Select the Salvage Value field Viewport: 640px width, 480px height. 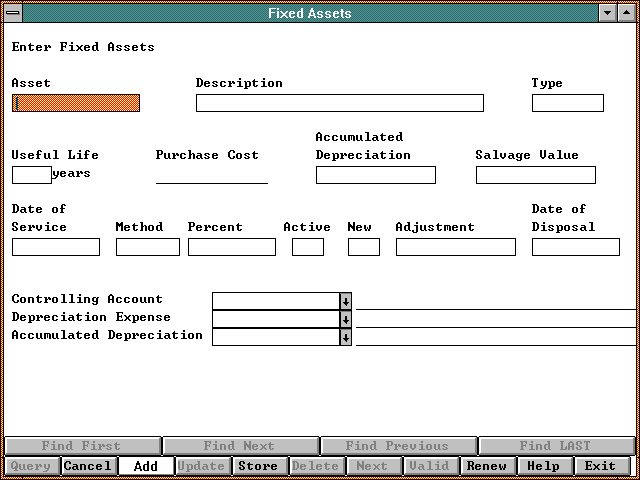click(535, 175)
